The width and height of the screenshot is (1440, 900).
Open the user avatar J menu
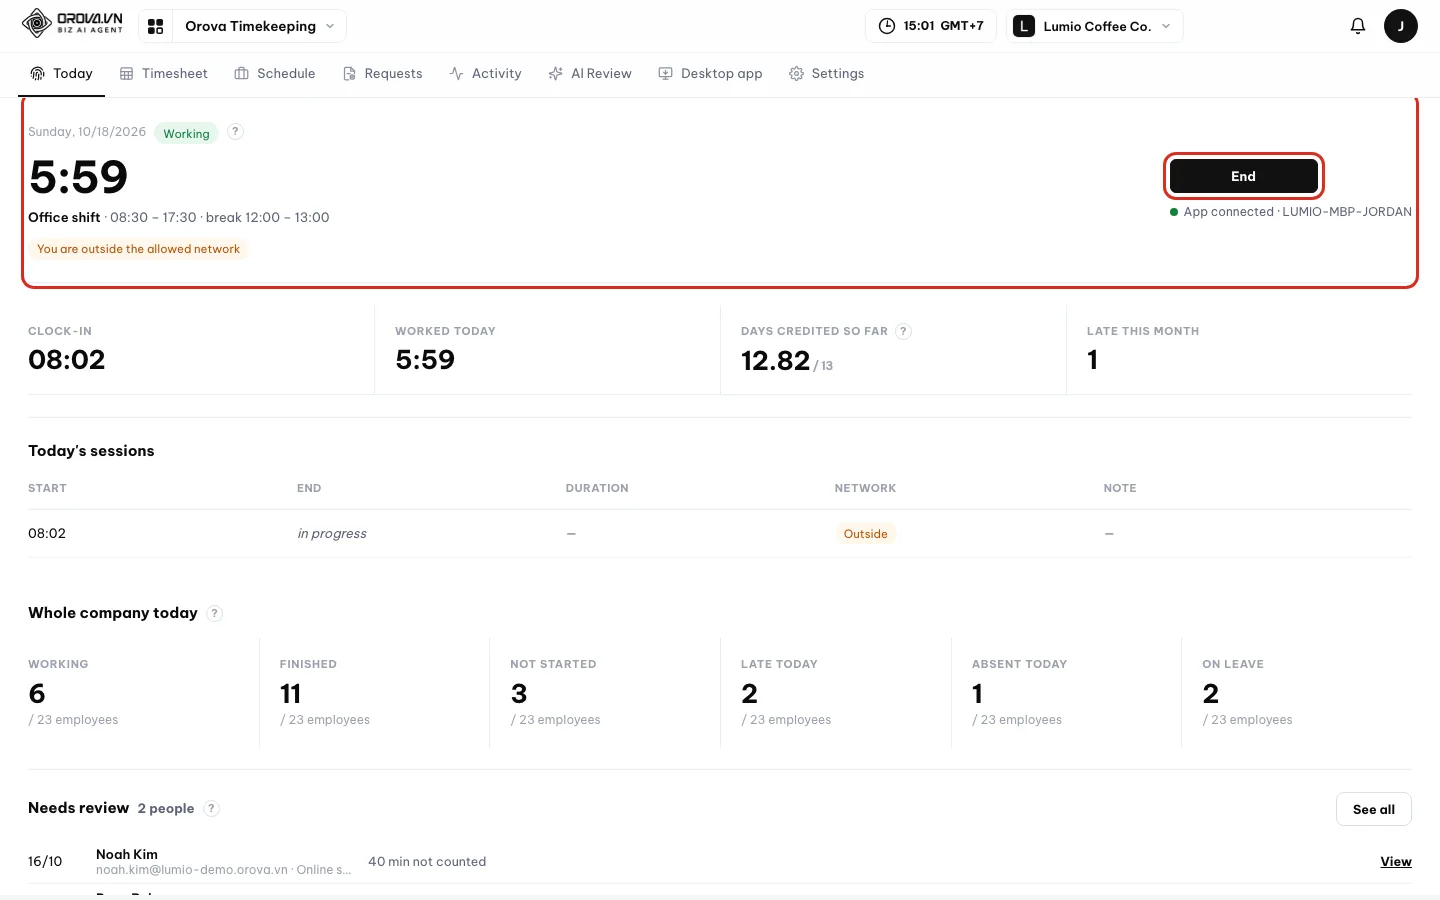click(x=1400, y=26)
